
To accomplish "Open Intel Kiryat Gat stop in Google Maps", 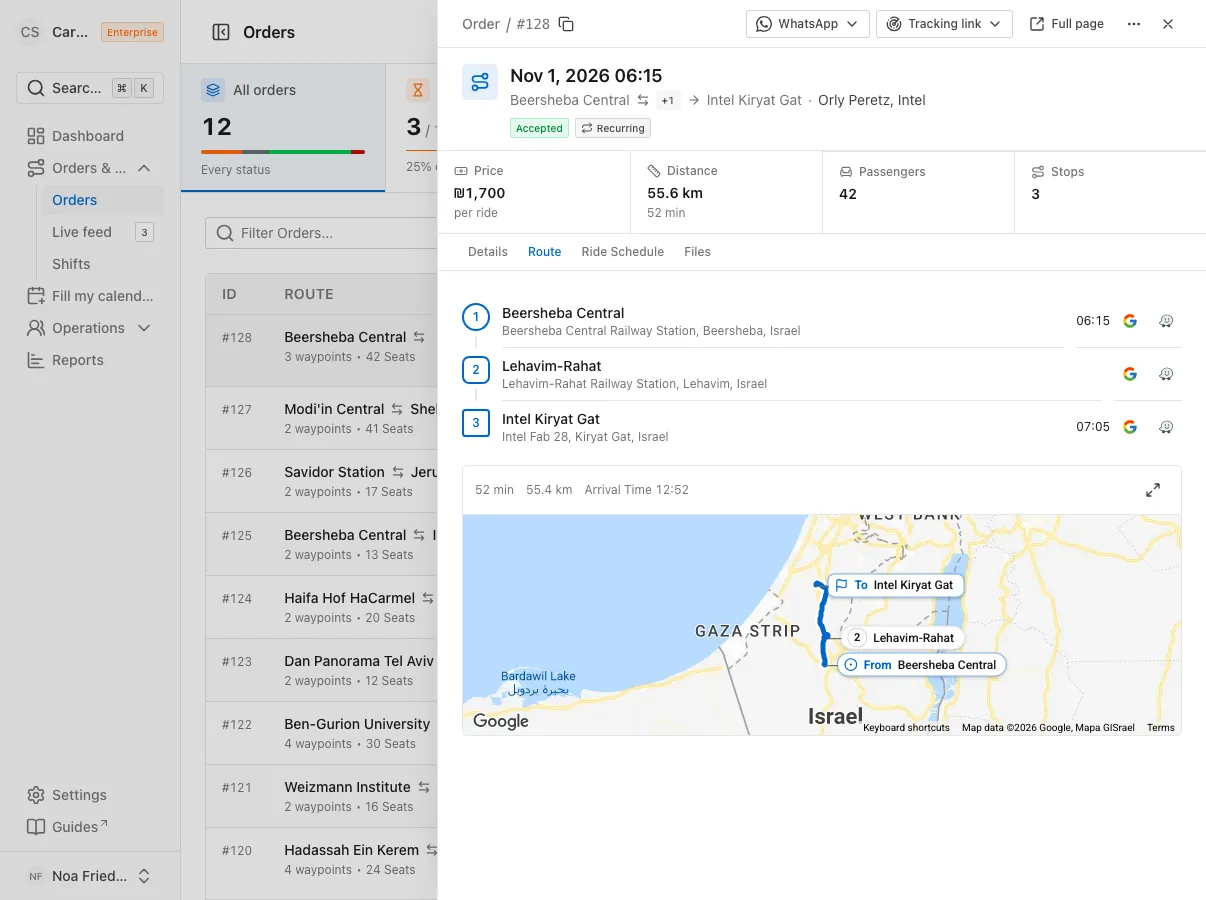I will pyautogui.click(x=1130, y=427).
